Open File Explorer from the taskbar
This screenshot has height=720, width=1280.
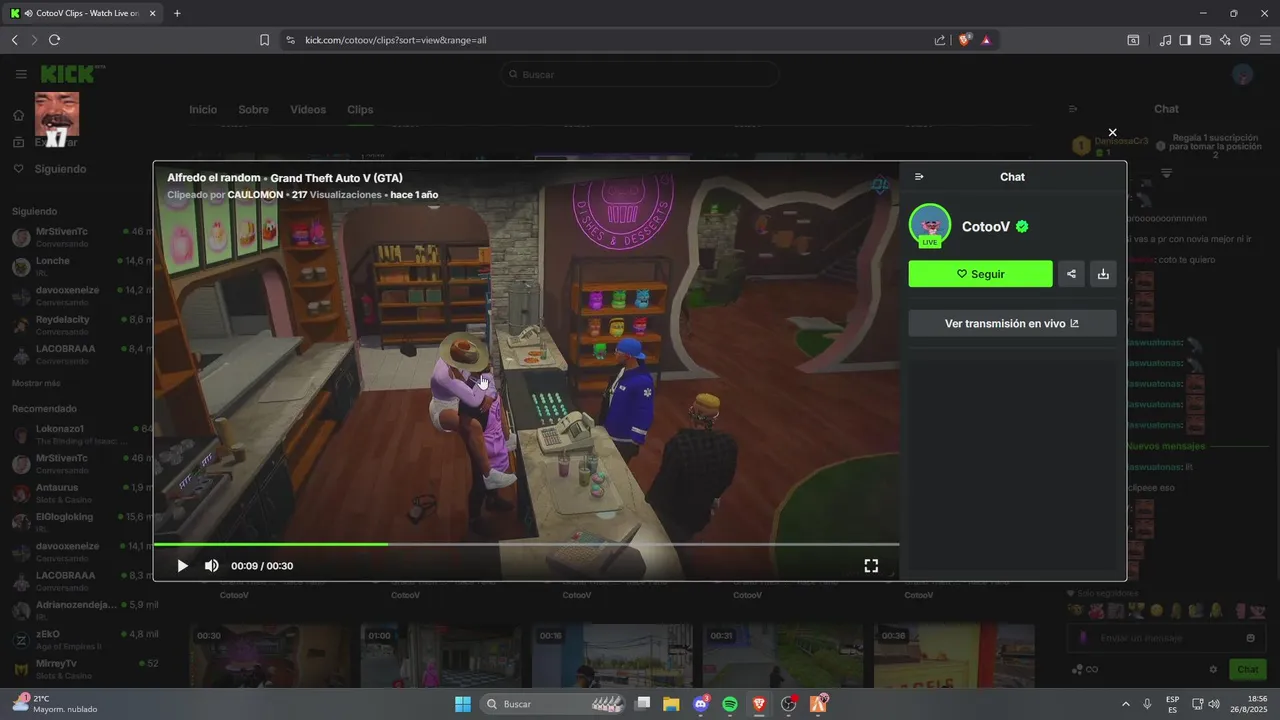click(671, 704)
